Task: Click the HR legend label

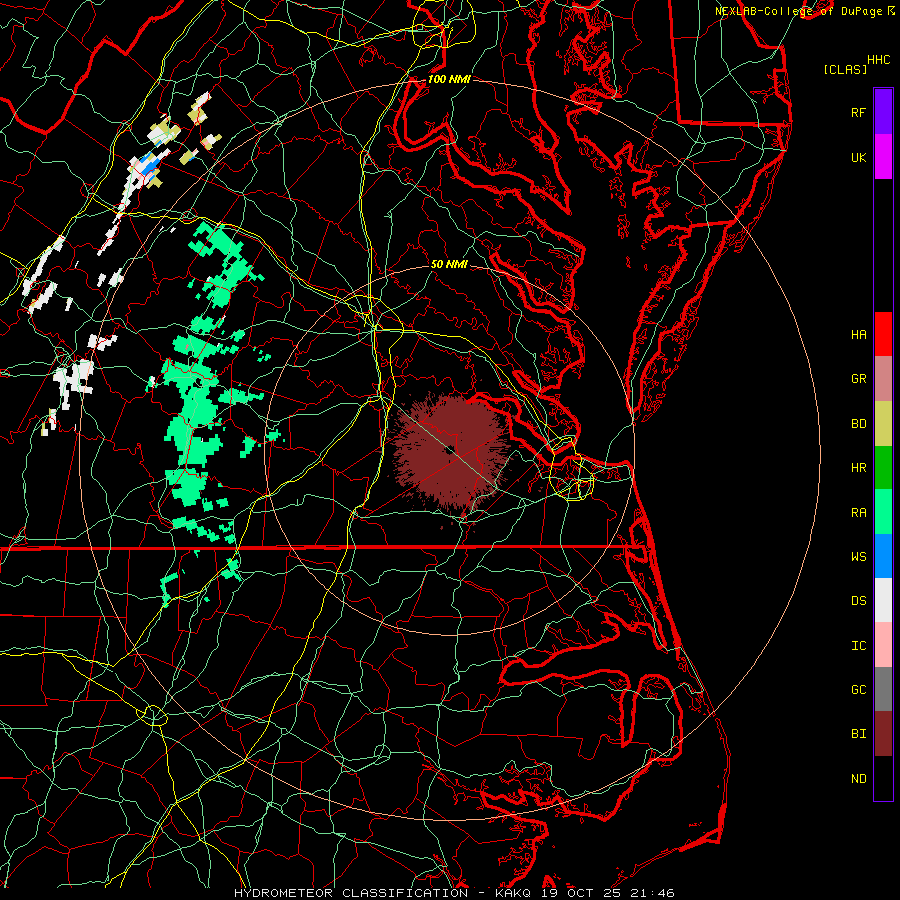Action: point(858,468)
